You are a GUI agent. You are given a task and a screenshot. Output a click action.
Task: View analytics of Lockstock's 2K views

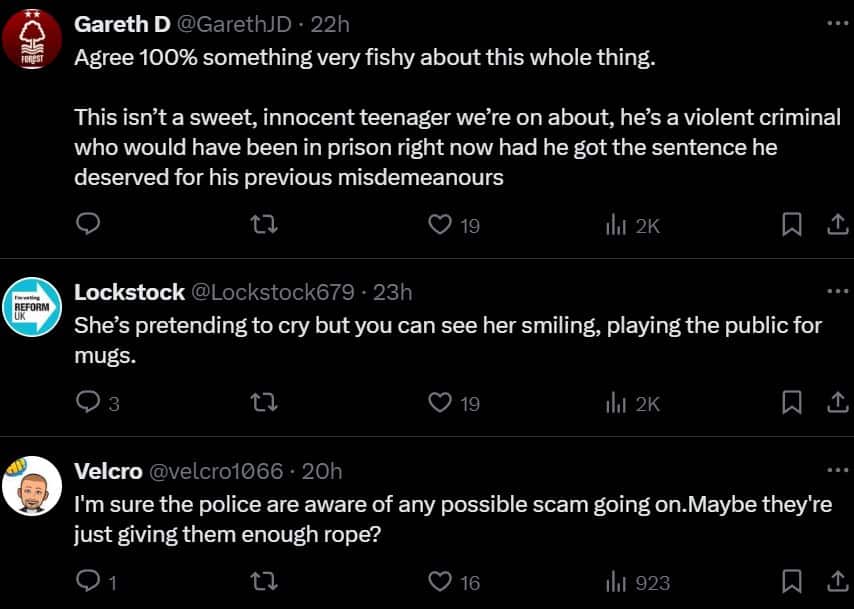632,404
